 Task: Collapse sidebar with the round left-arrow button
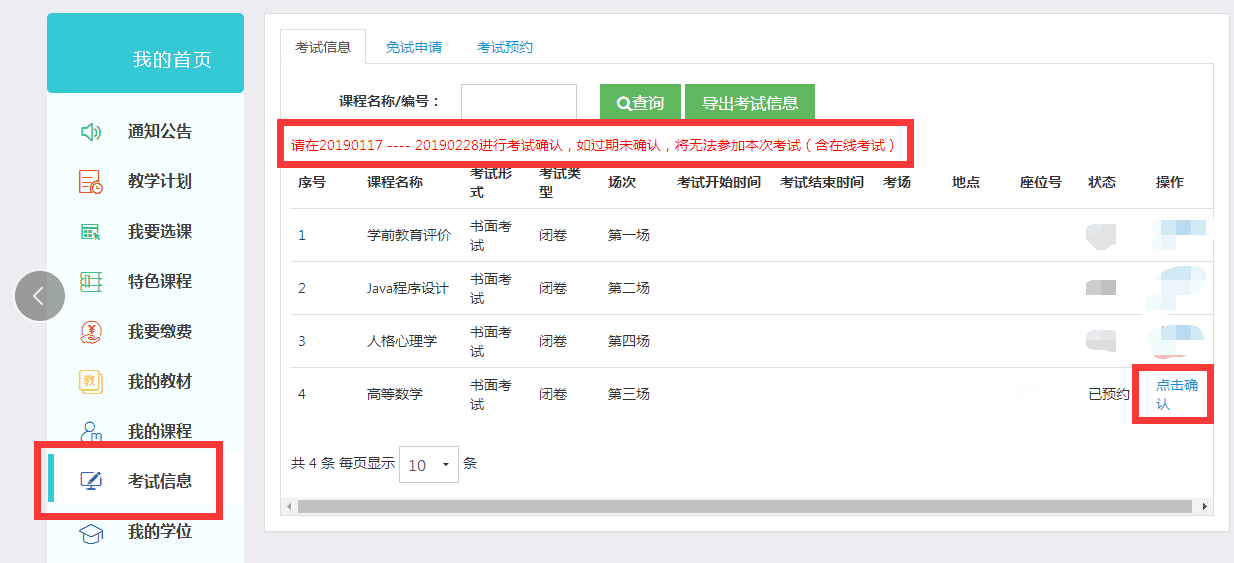(40, 296)
